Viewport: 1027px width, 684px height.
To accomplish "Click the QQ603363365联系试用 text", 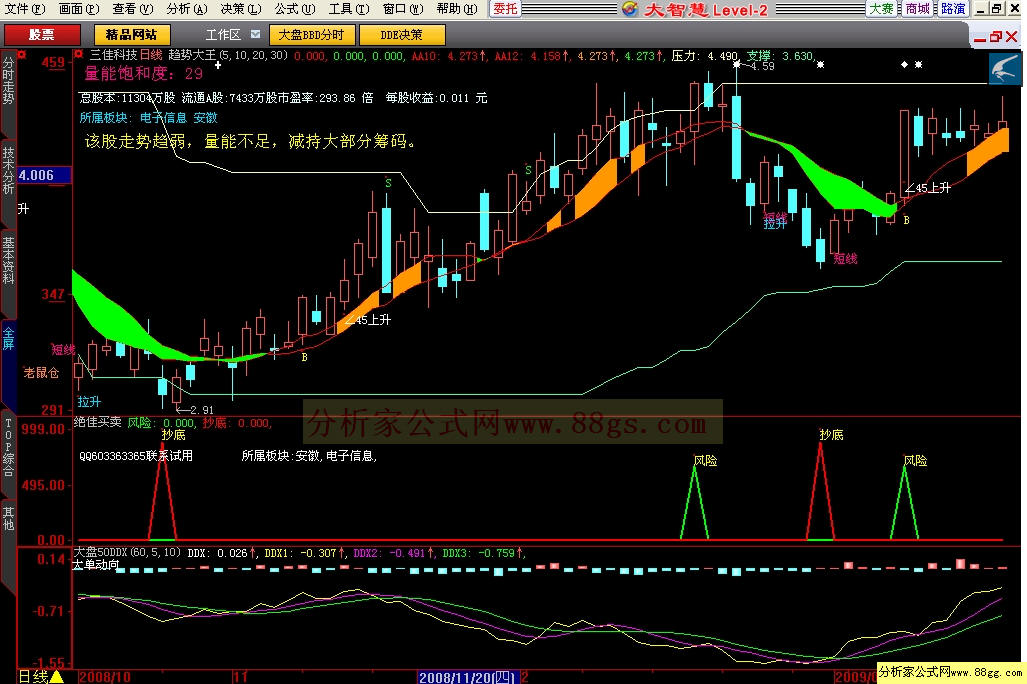I will pos(136,456).
